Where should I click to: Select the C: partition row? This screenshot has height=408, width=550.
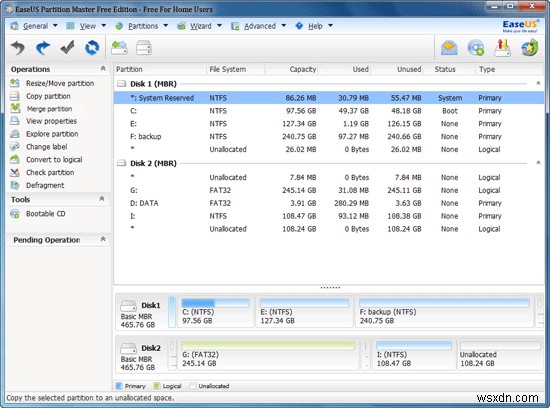tap(329, 111)
